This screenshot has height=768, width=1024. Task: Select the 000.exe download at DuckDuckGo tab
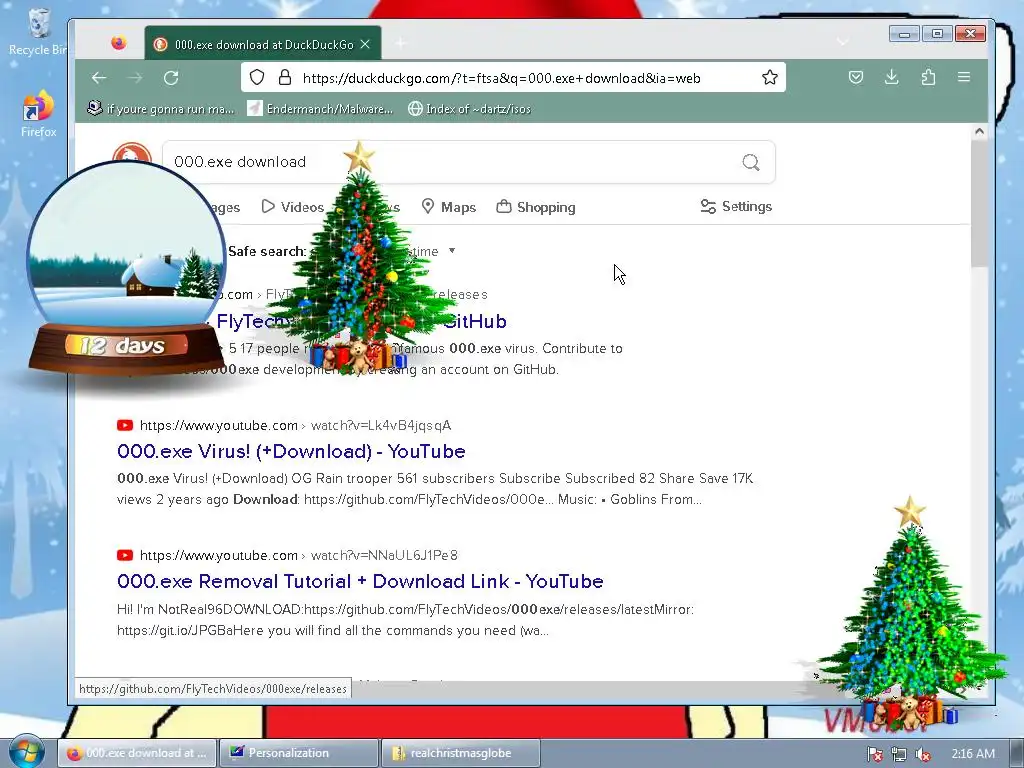click(x=263, y=44)
